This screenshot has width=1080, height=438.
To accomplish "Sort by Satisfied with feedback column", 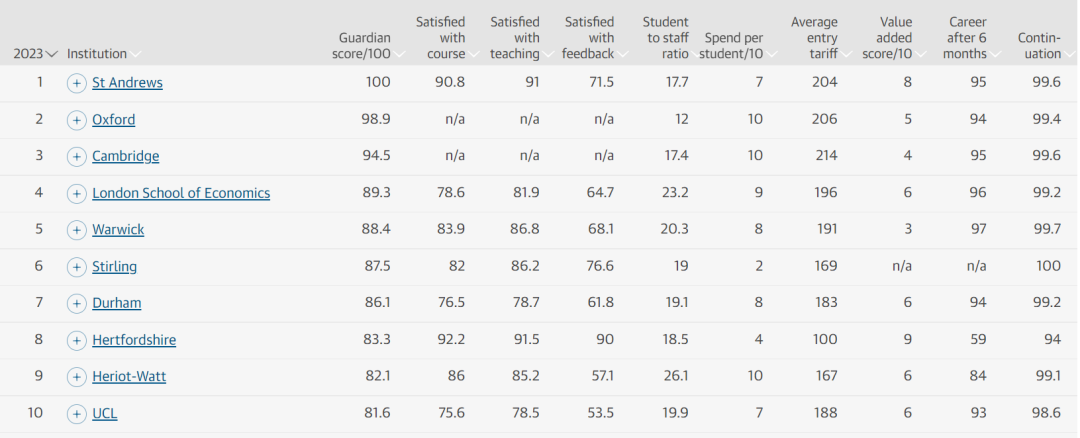I will tap(589, 38).
